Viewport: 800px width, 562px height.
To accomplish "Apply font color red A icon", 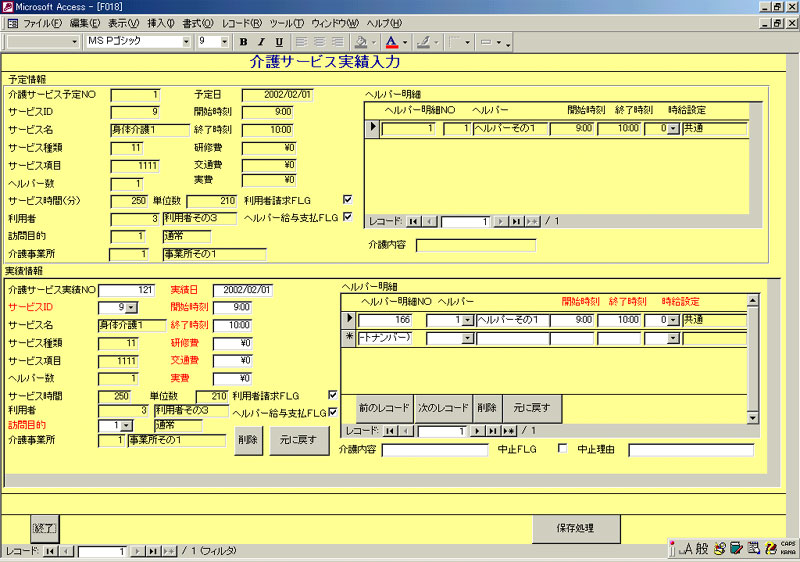I will pos(391,42).
